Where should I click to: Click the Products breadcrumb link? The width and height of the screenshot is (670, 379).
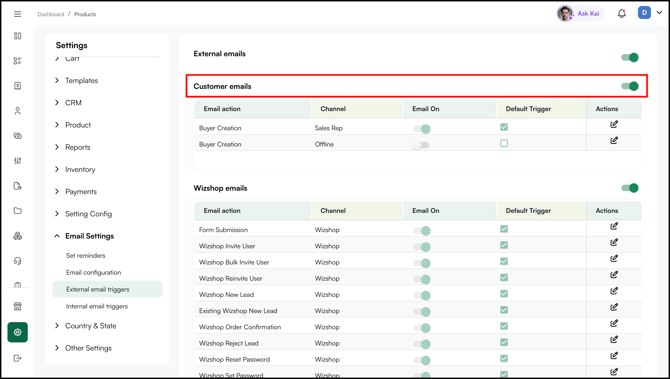[85, 14]
